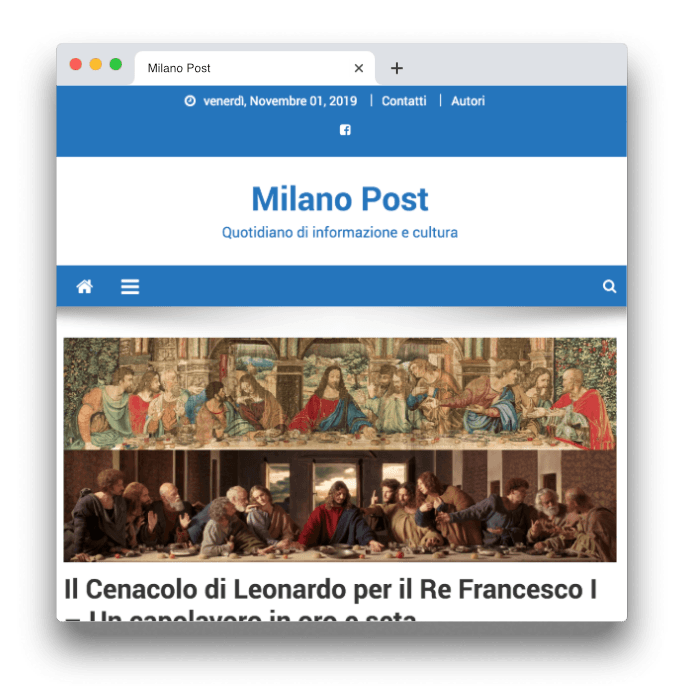Click the Milano Post site title
This screenshot has width=683, height=690.
(x=340, y=199)
